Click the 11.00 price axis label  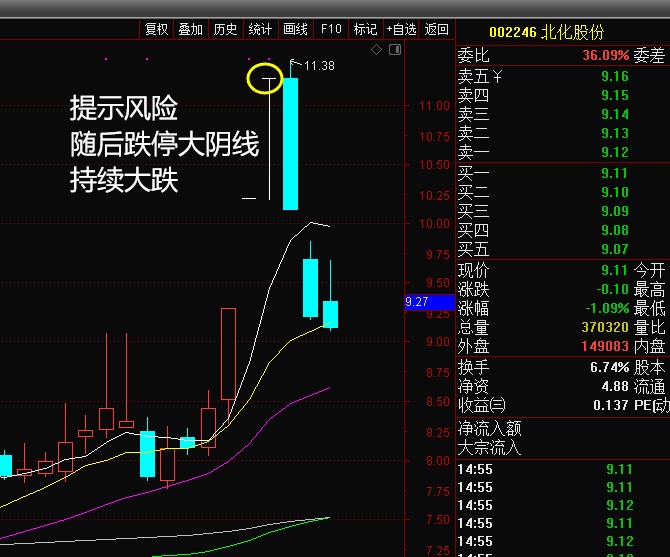tap(435, 106)
